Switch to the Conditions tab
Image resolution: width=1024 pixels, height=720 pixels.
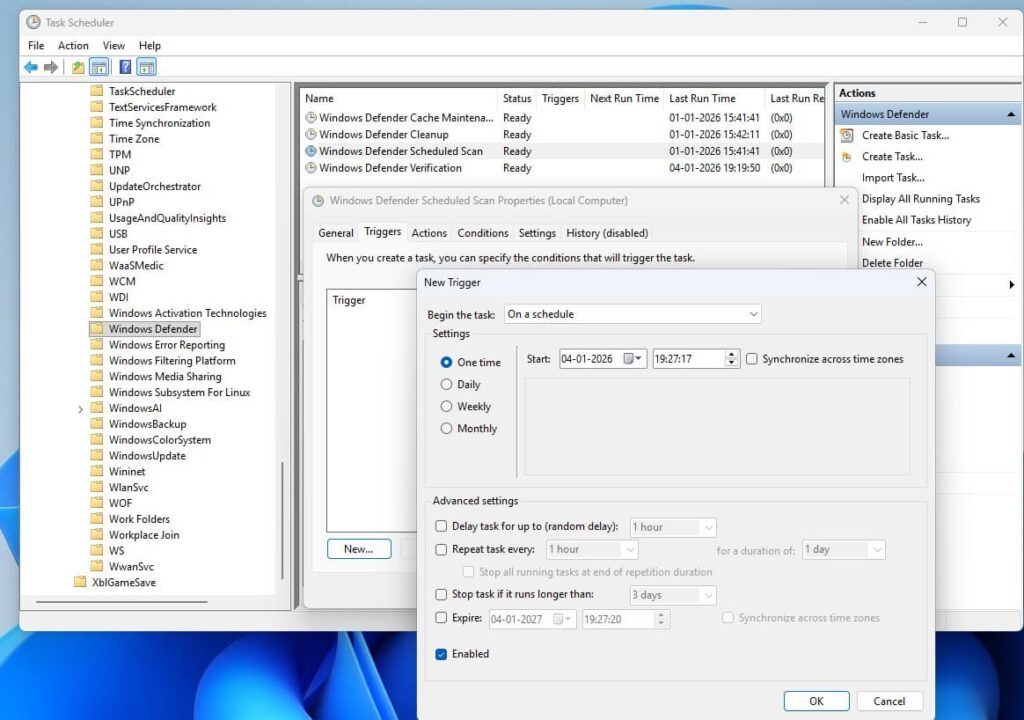pos(483,233)
